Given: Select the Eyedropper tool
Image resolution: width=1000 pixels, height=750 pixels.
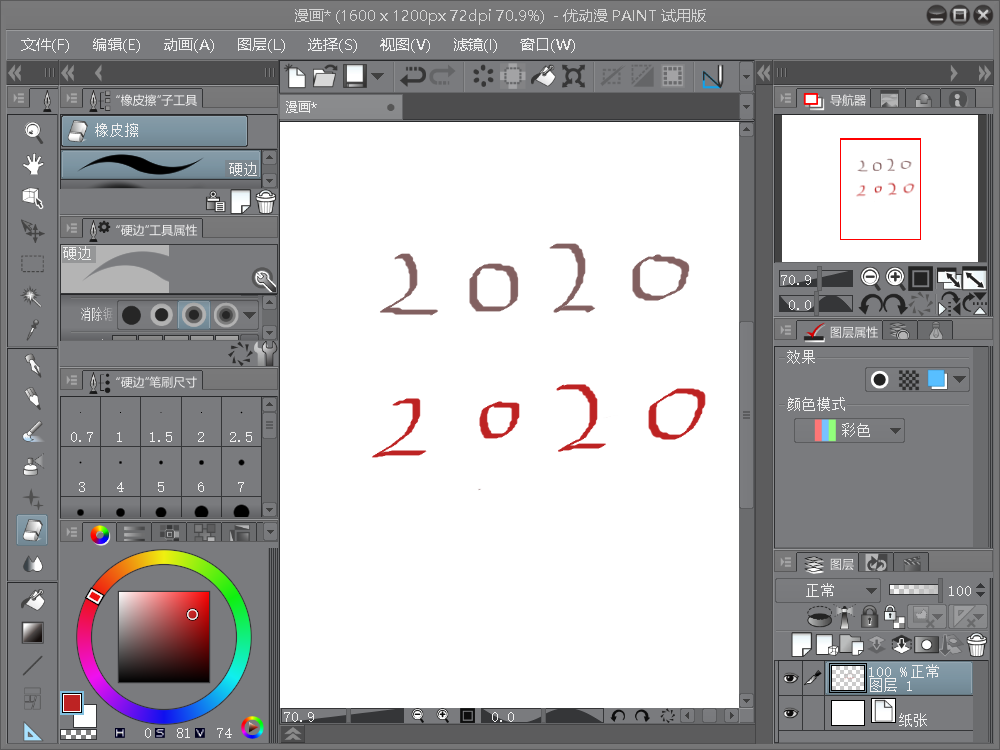Looking at the screenshot, I should [x=33, y=329].
